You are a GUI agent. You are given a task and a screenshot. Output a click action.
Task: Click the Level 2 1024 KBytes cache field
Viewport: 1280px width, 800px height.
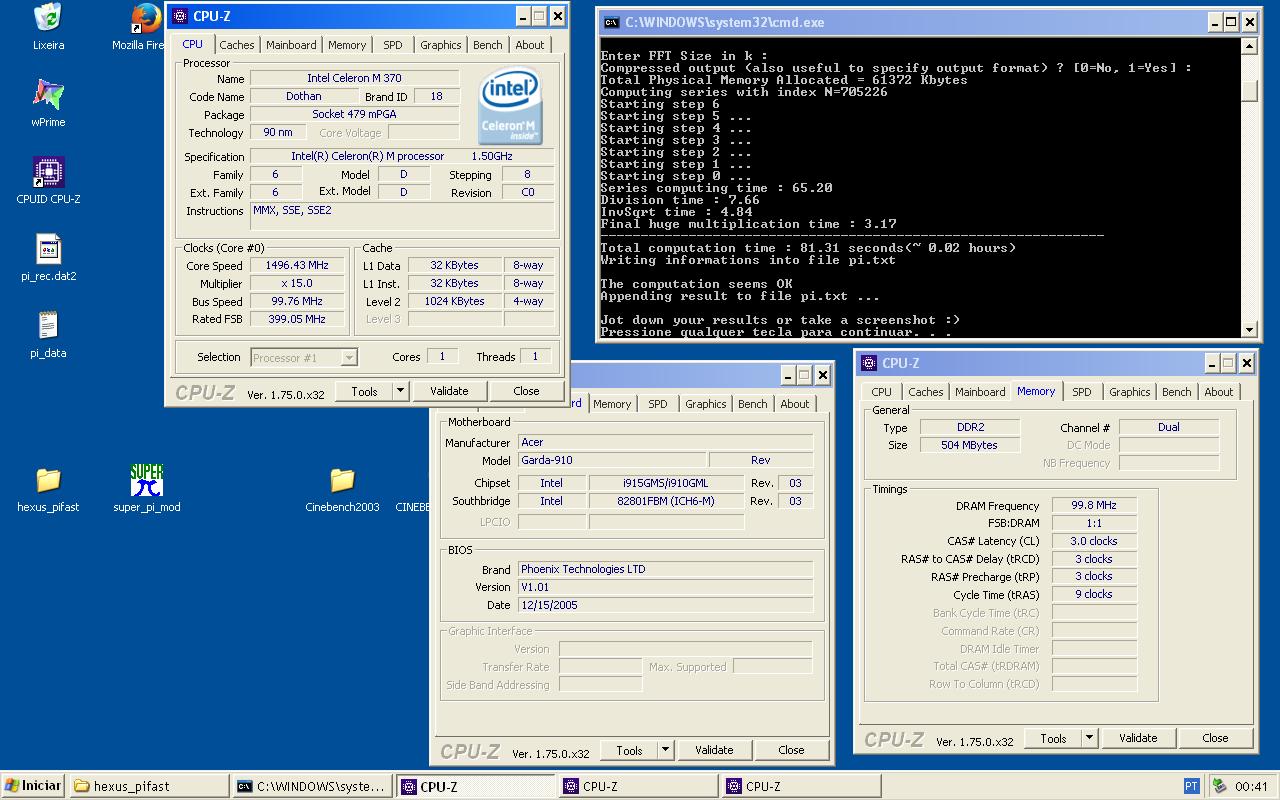[454, 301]
